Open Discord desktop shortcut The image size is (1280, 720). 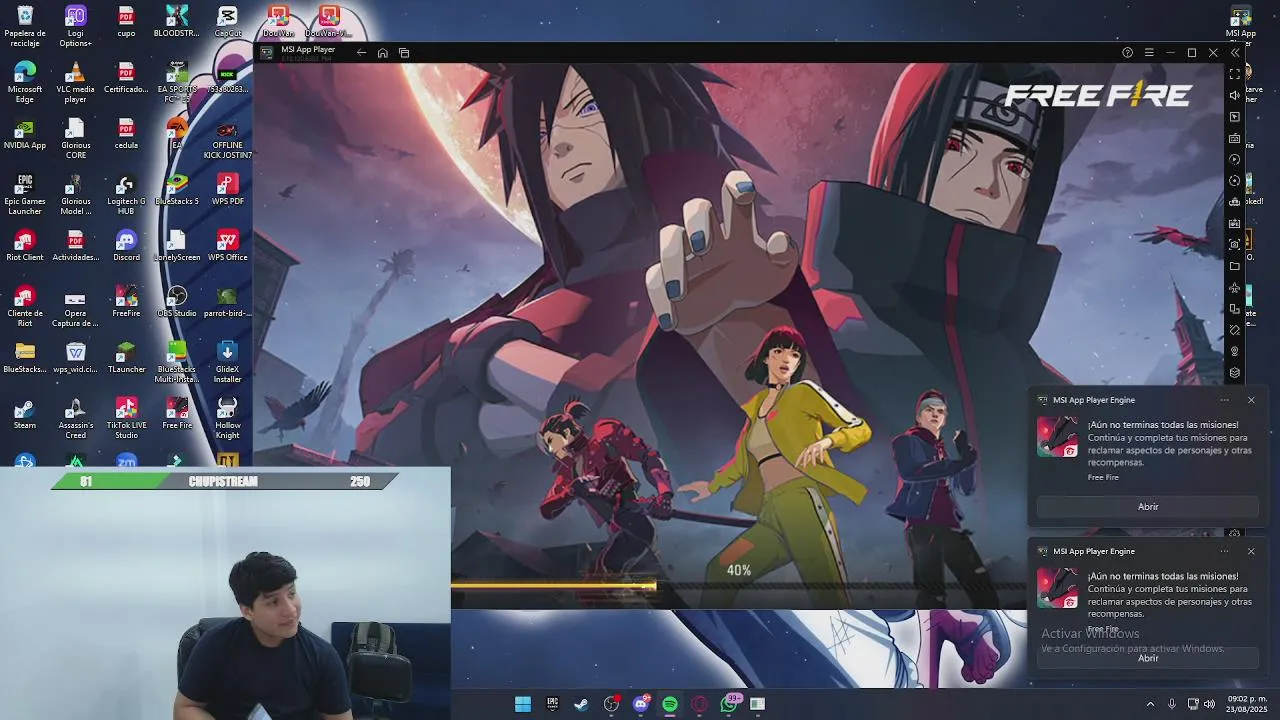(126, 246)
